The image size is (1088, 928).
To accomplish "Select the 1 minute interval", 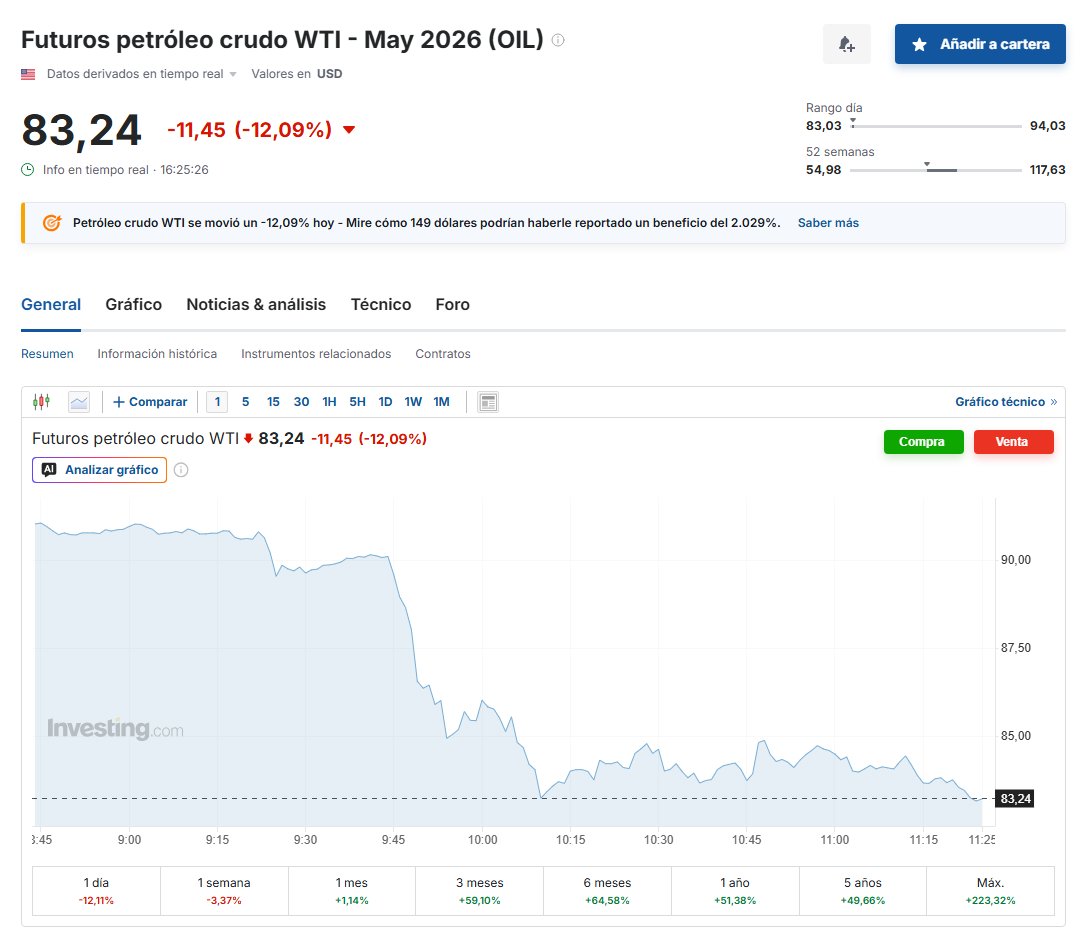I will (217, 402).
